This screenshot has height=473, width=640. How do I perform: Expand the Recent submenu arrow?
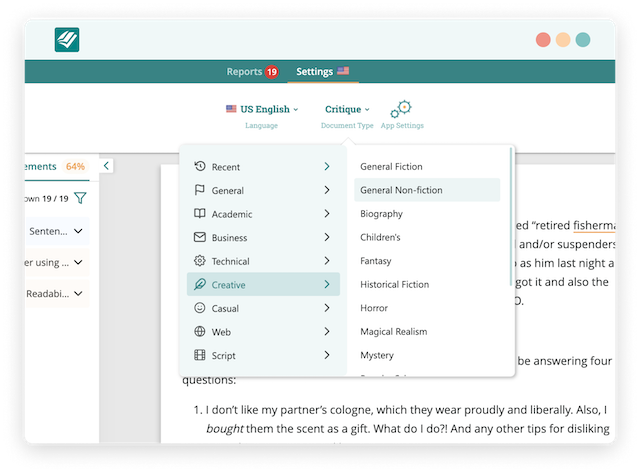327,166
